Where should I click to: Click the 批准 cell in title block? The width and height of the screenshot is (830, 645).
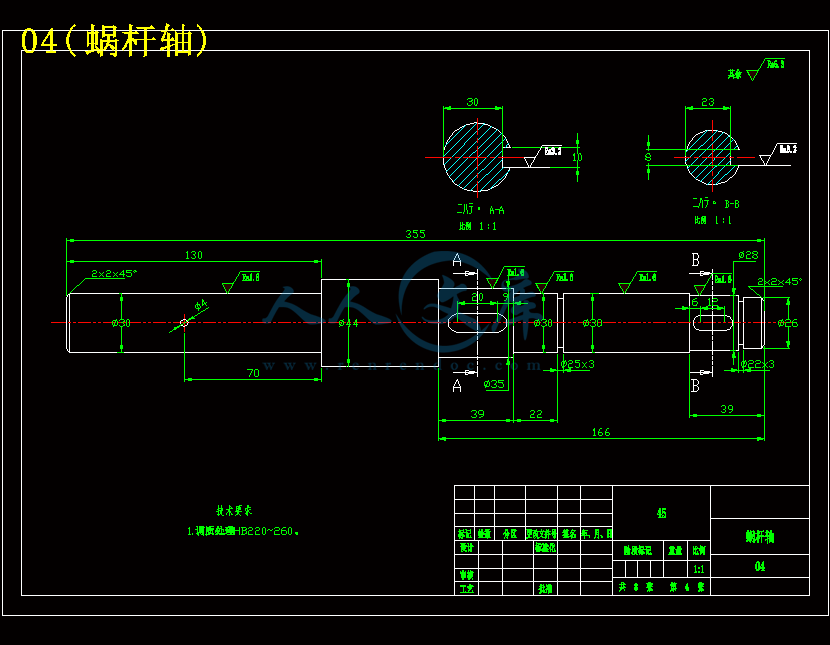click(x=545, y=588)
